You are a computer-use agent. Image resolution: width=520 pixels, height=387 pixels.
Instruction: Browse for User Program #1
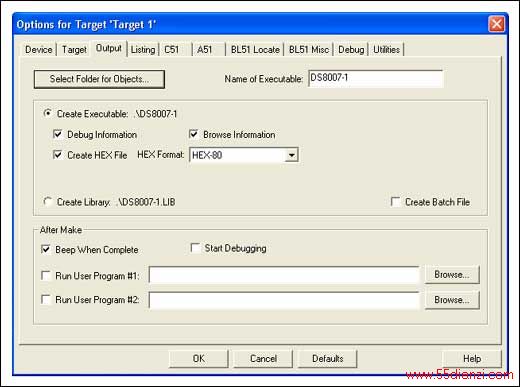point(452,275)
